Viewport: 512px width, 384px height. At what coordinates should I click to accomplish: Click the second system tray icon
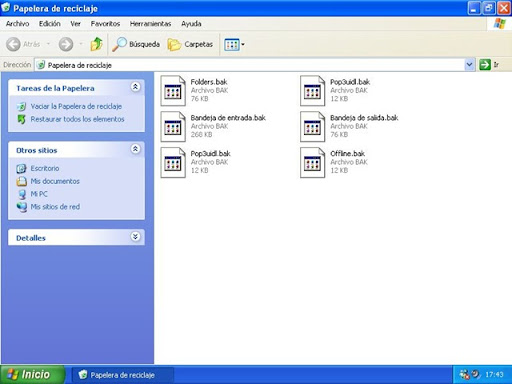tap(476, 375)
